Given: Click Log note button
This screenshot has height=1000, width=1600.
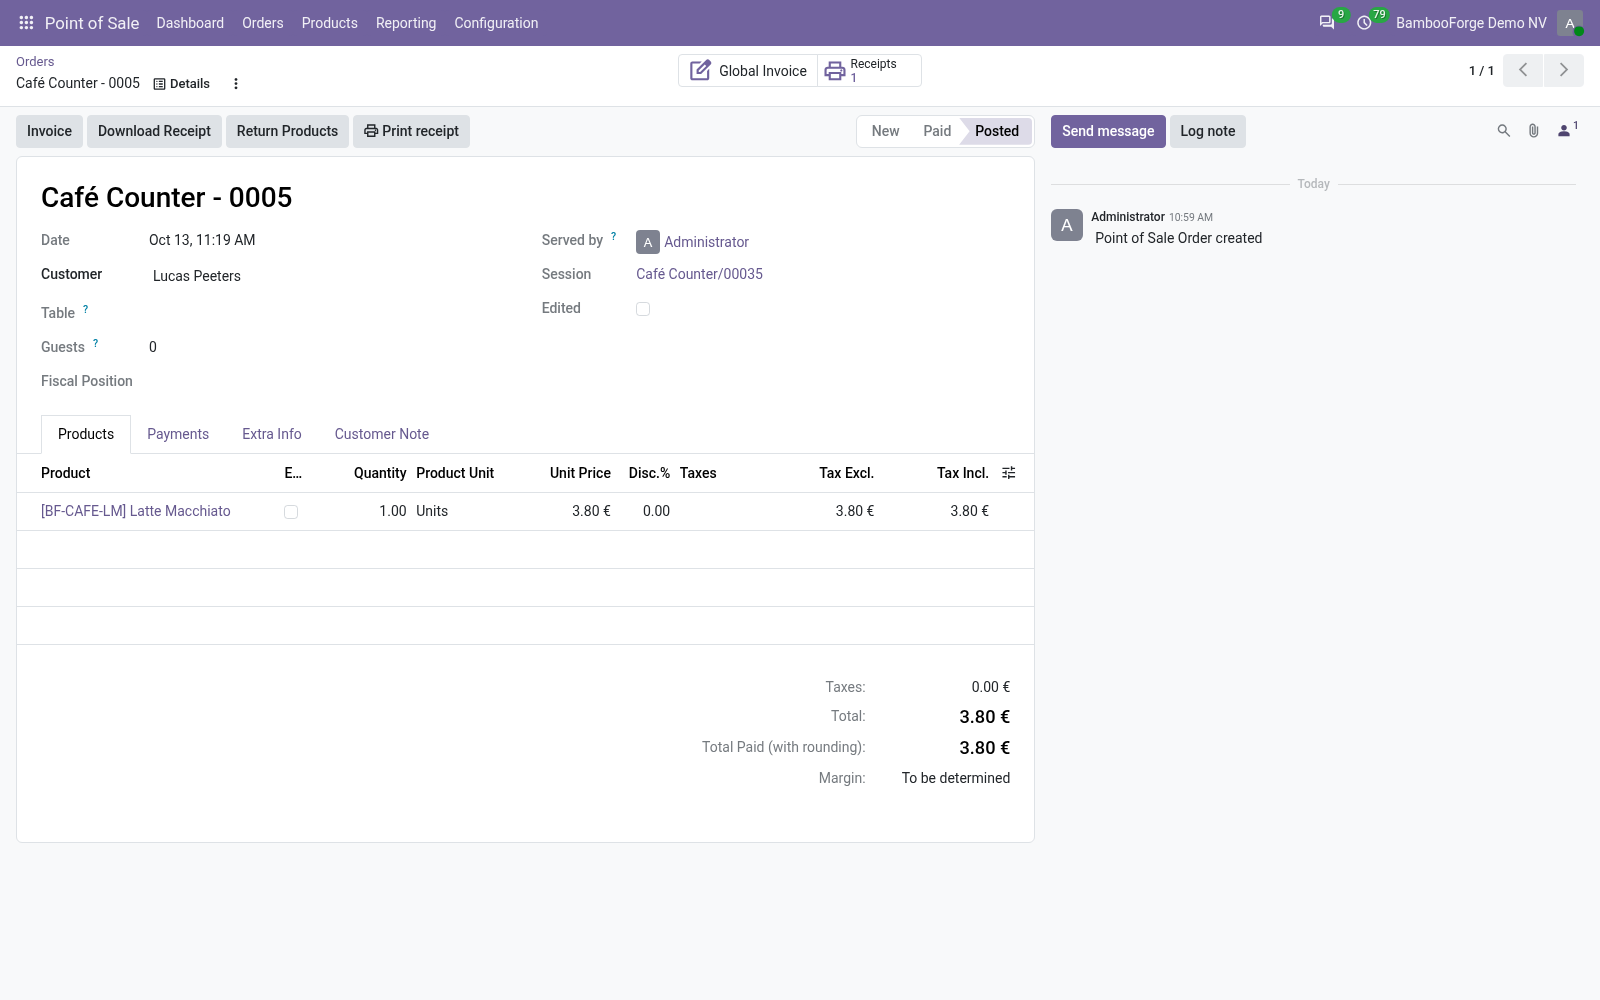Looking at the screenshot, I should (x=1208, y=131).
